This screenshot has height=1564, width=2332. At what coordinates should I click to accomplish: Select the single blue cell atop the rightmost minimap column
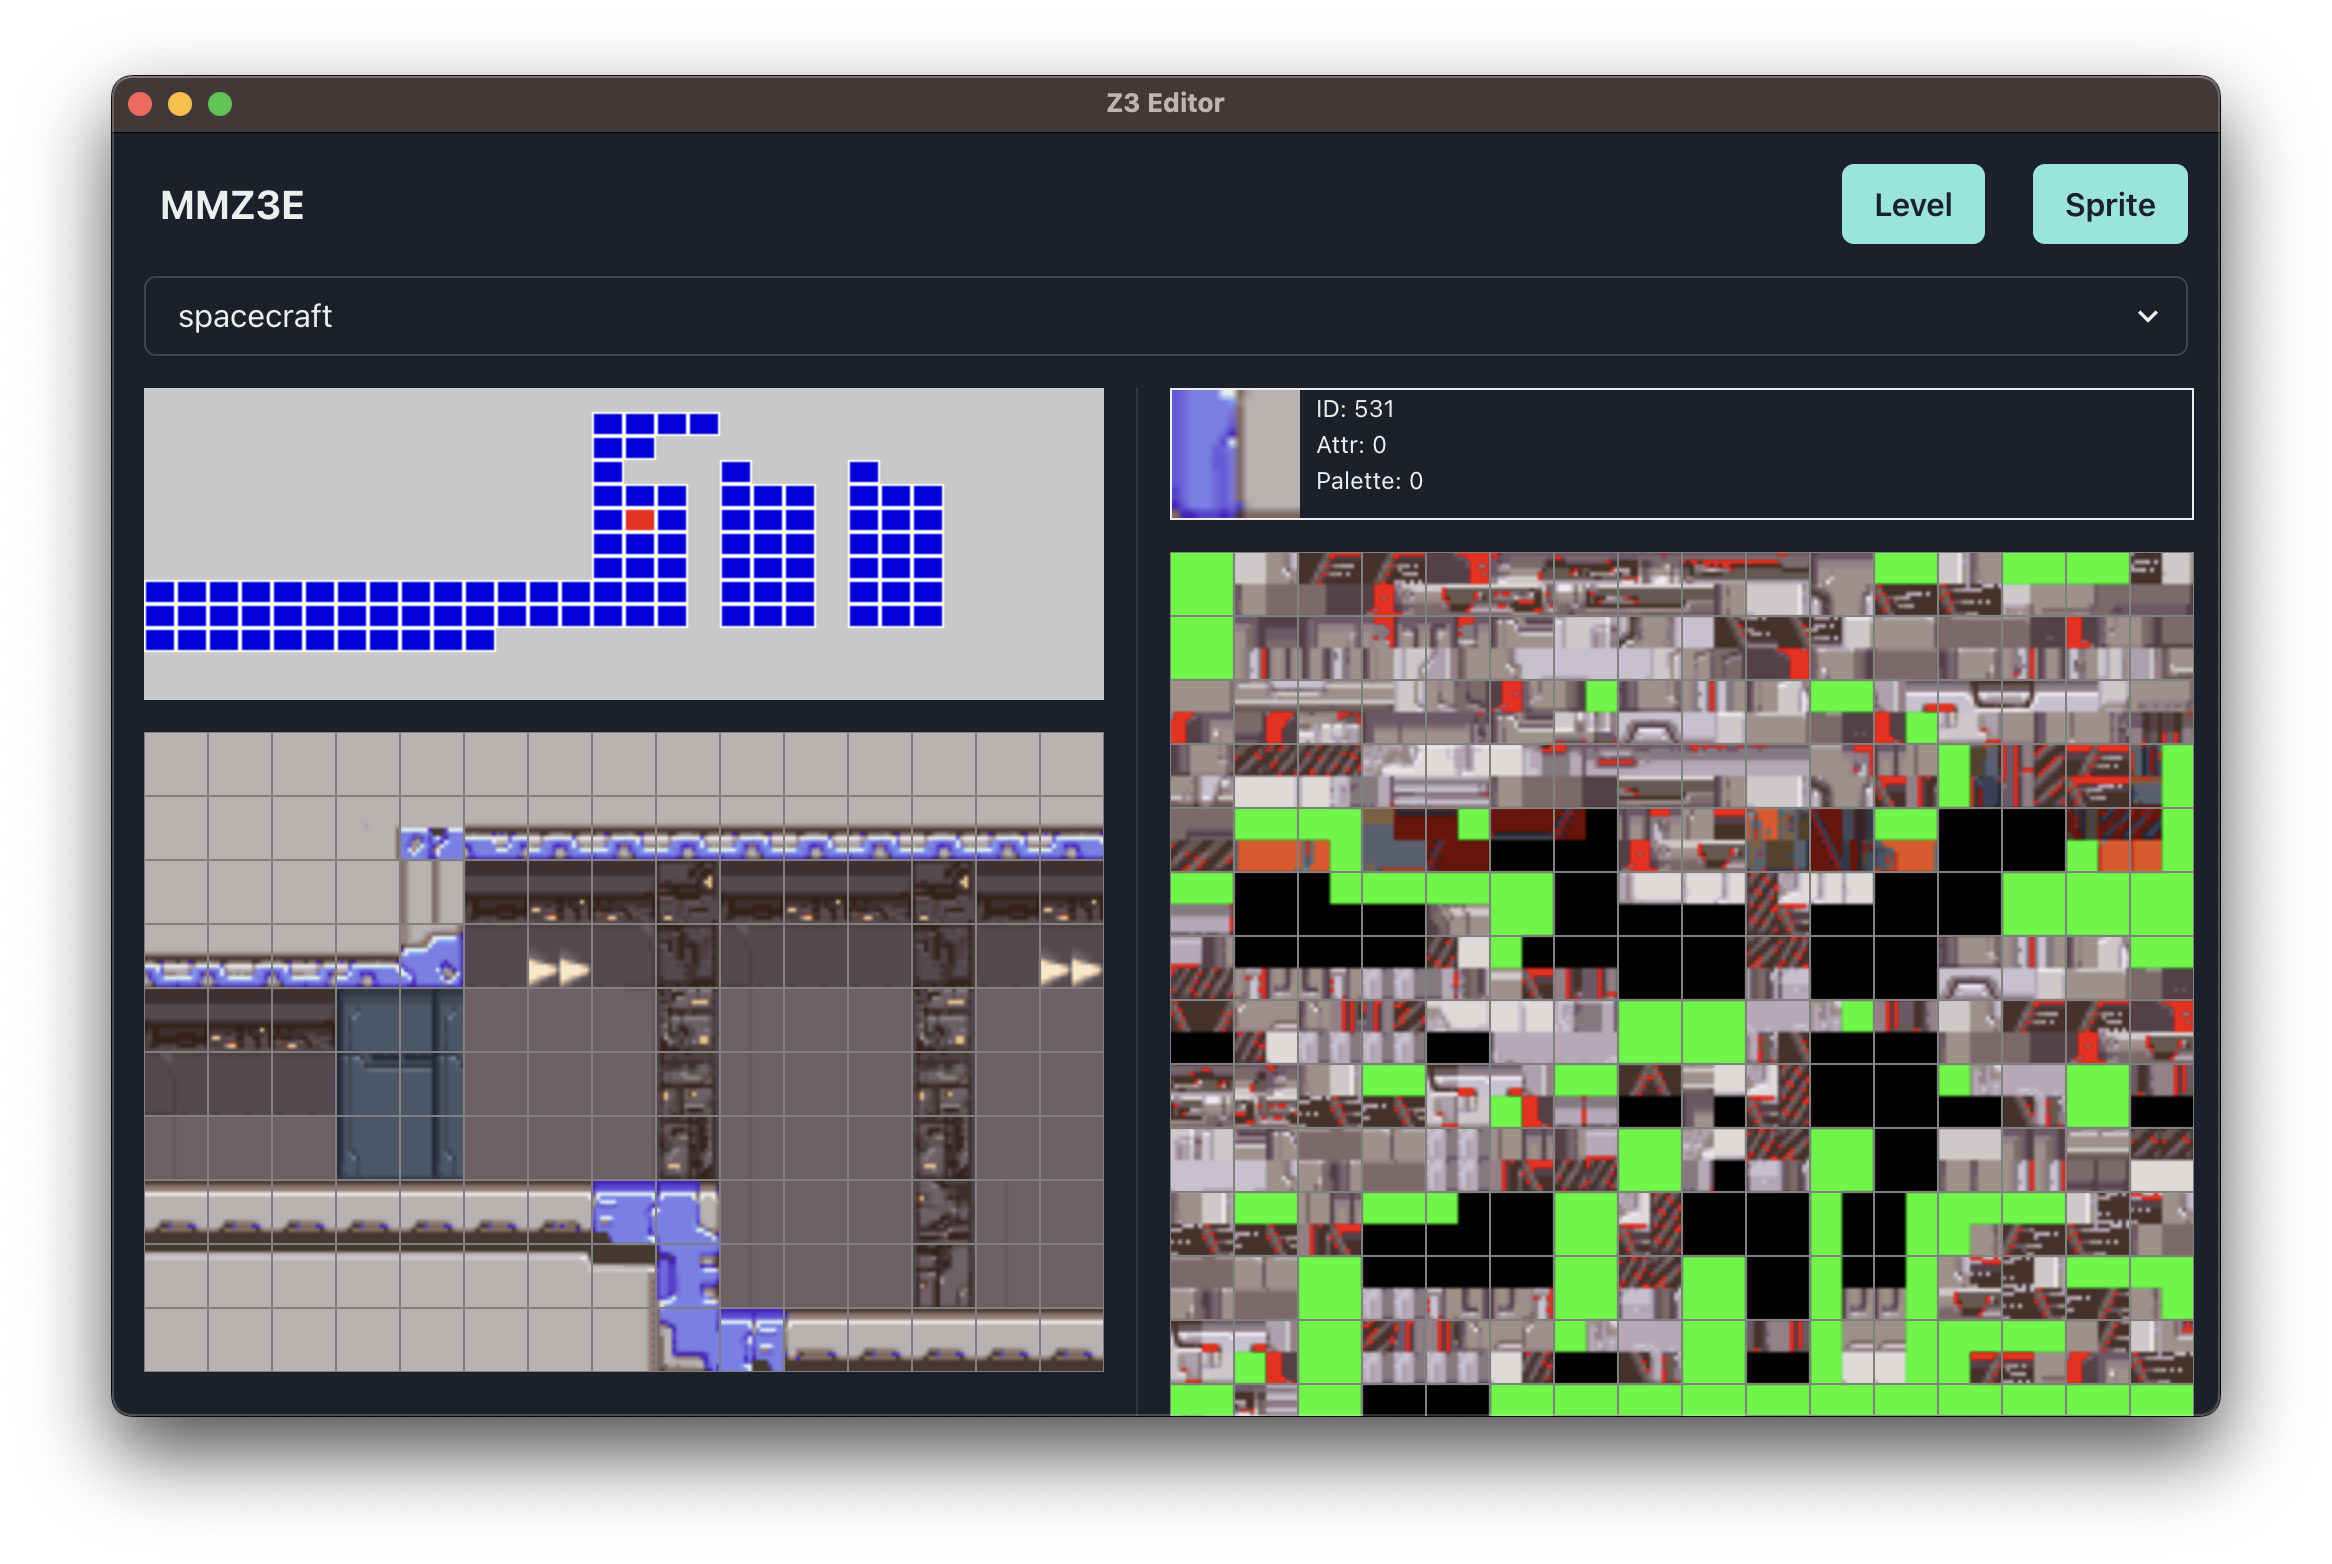coord(864,471)
